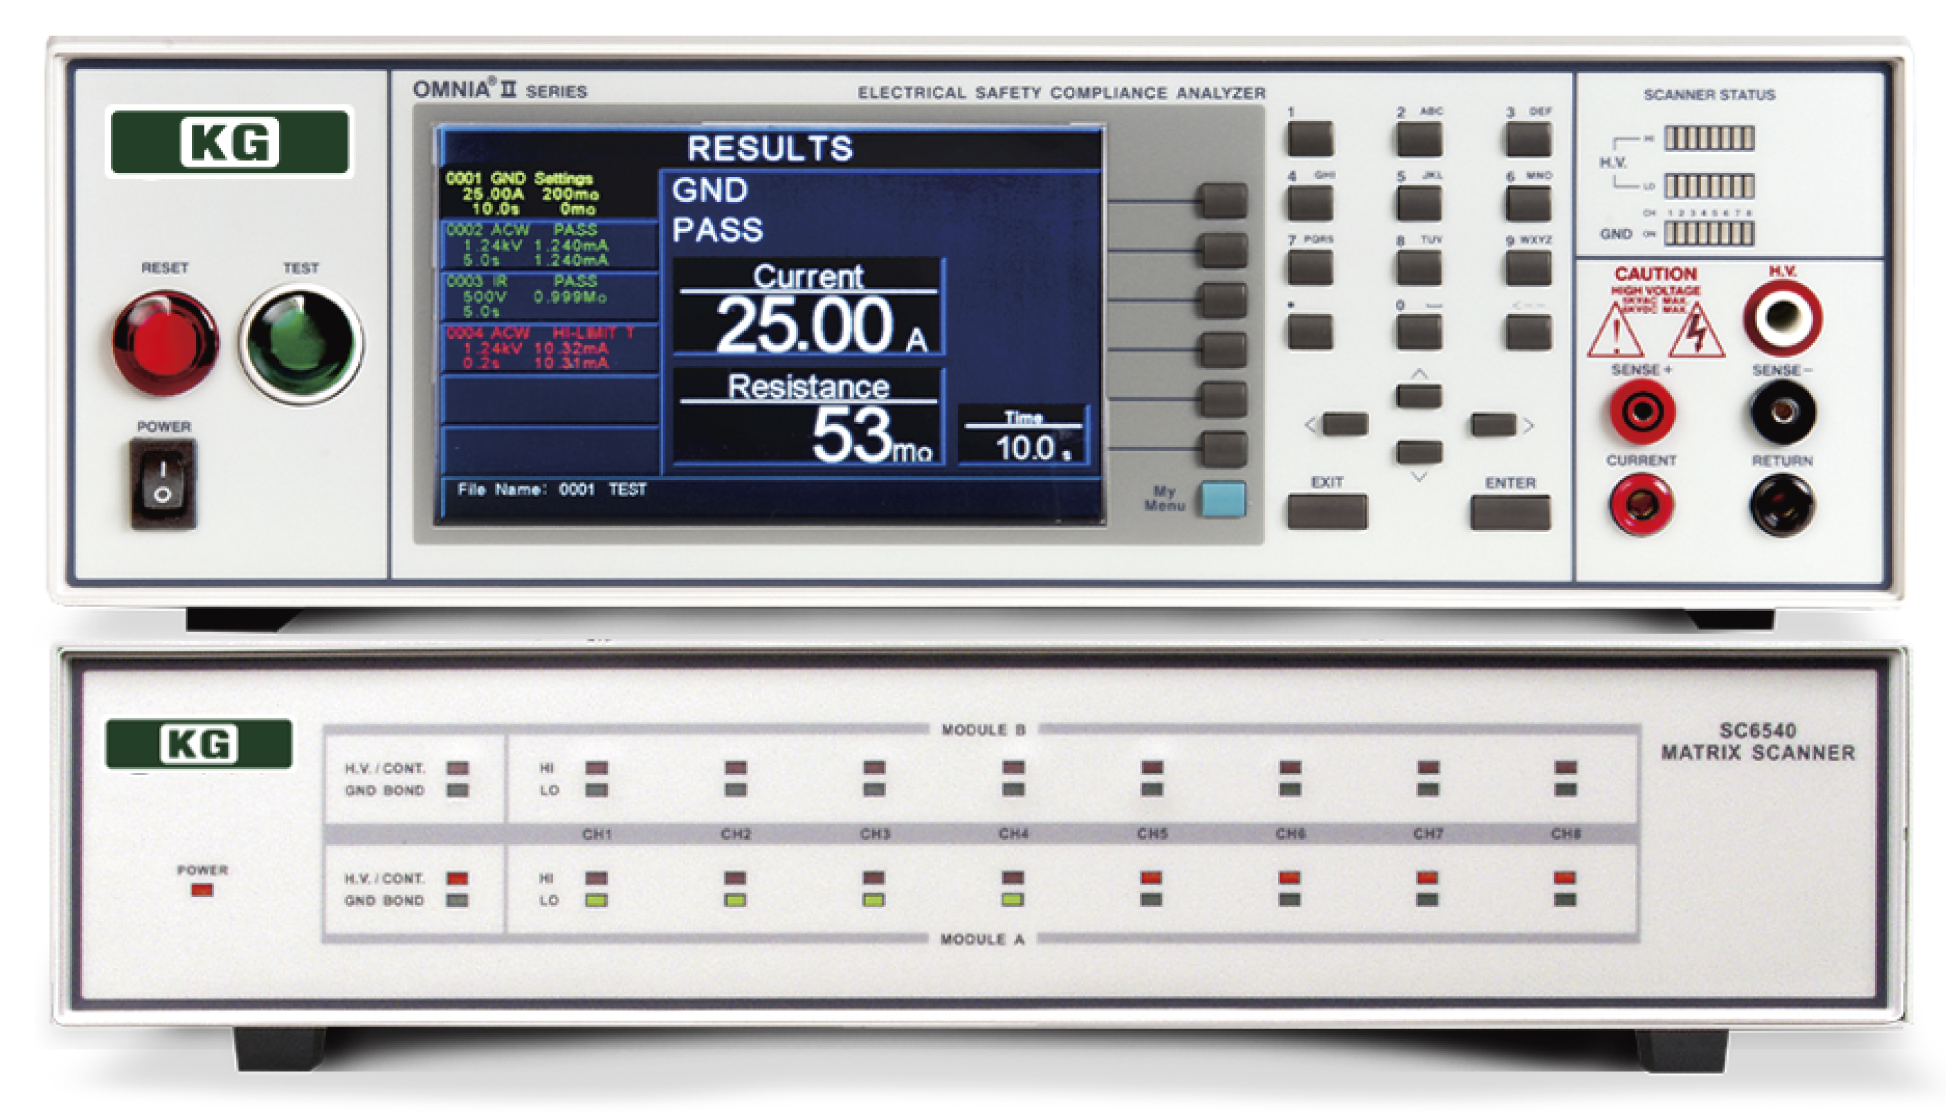The width and height of the screenshot is (1946, 1114).
Task: Click 'File Name: 0001 TEST' on screen
Action: 552,490
